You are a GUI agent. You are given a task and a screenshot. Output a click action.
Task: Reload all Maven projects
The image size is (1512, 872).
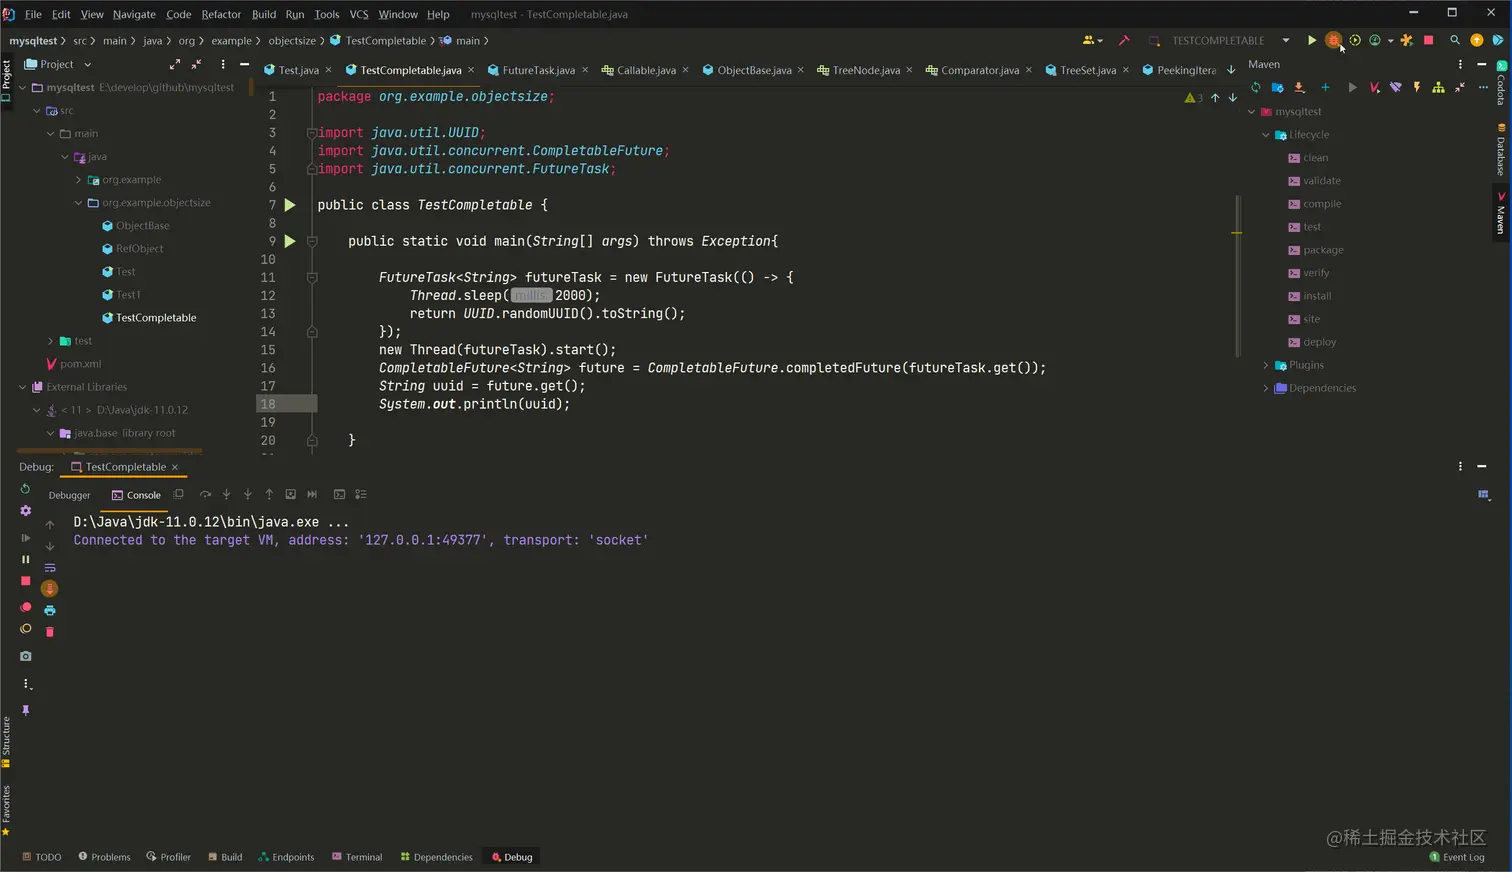(x=1256, y=88)
